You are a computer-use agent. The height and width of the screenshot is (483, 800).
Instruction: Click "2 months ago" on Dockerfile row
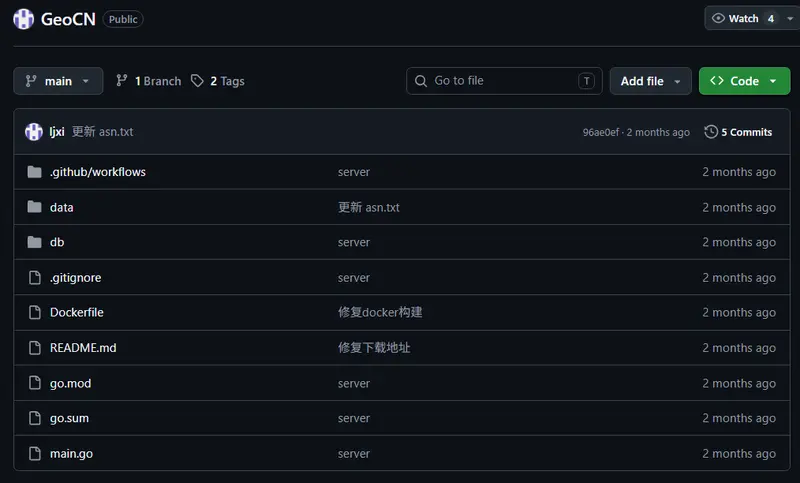739,313
